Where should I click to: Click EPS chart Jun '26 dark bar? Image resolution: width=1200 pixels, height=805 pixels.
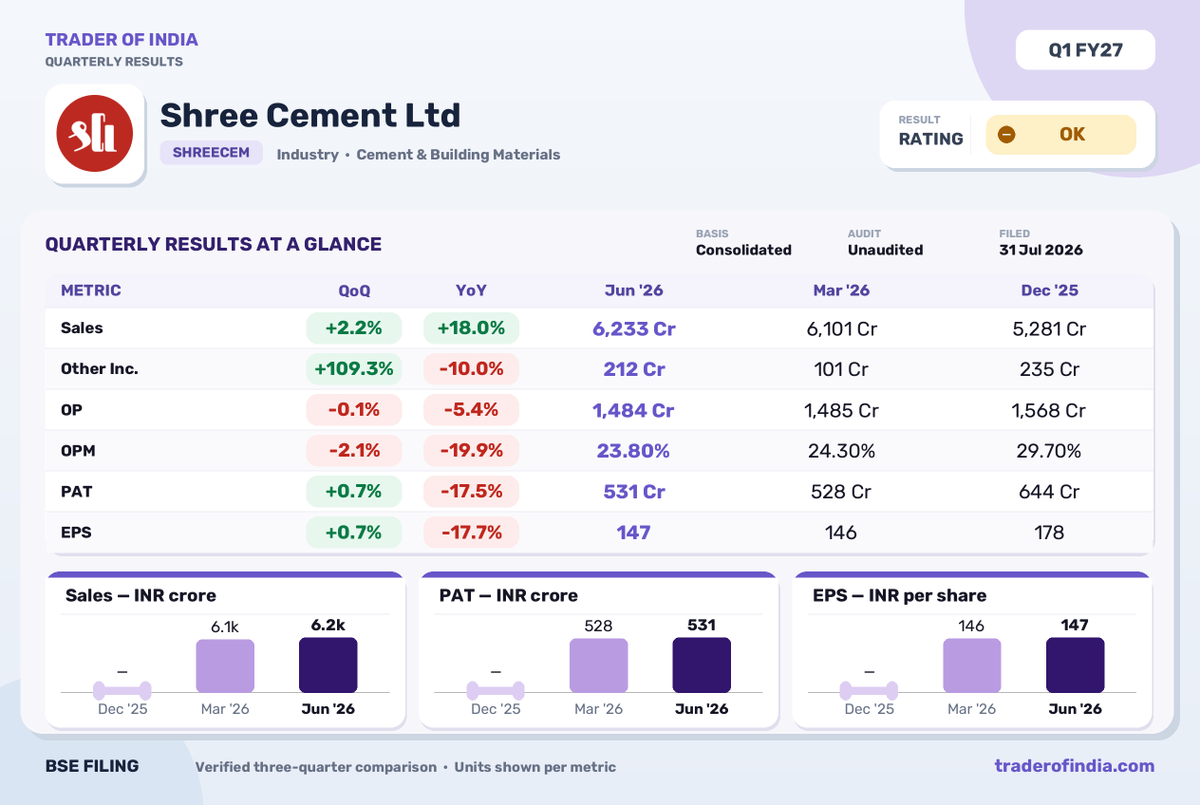(x=1075, y=665)
